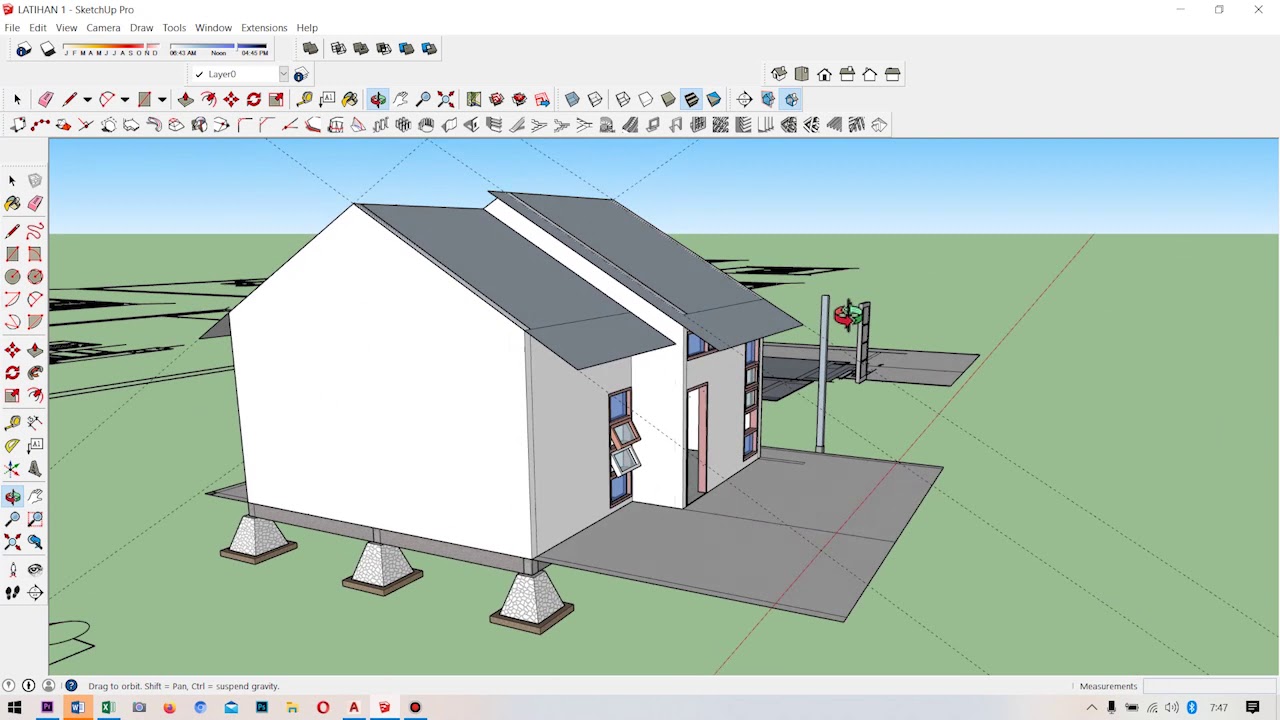Screen dimensions: 1280x720
Task: Switch to Front view house icon
Action: point(824,74)
